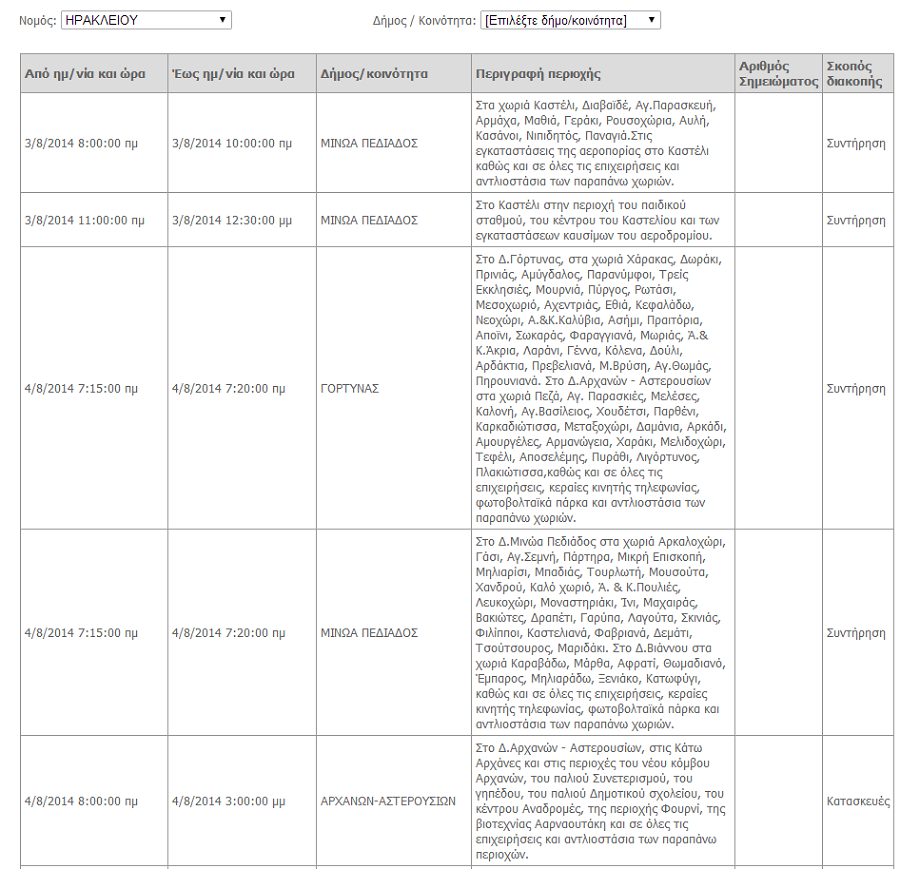Click the start time 3/8/2014 8:00:00 πμ cell
This screenshot has height=869, width=900.
[x=81, y=143]
